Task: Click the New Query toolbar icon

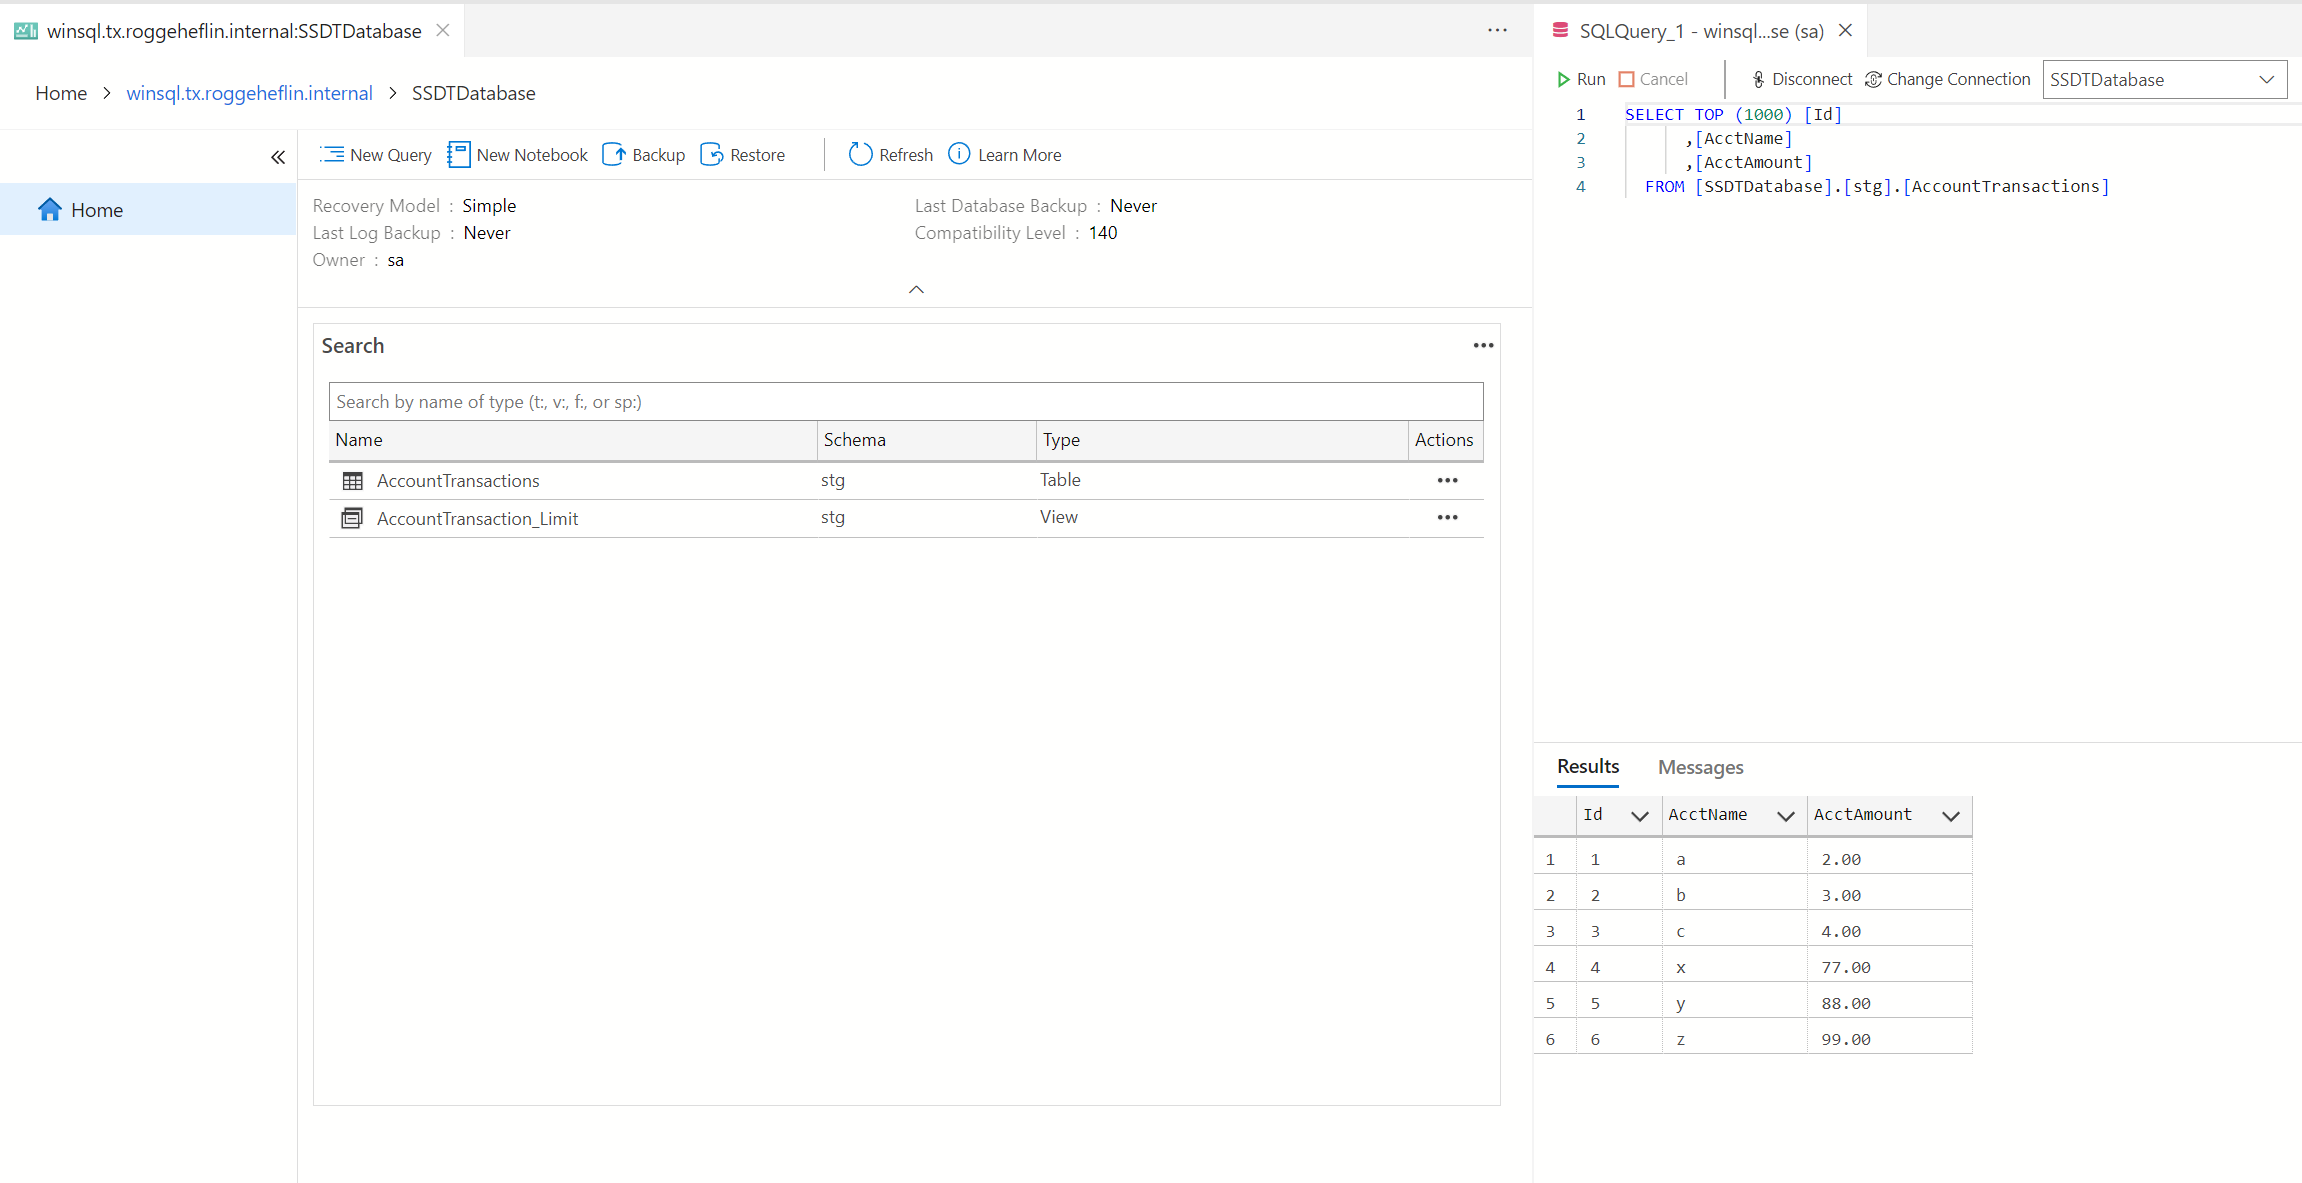Action: click(332, 155)
